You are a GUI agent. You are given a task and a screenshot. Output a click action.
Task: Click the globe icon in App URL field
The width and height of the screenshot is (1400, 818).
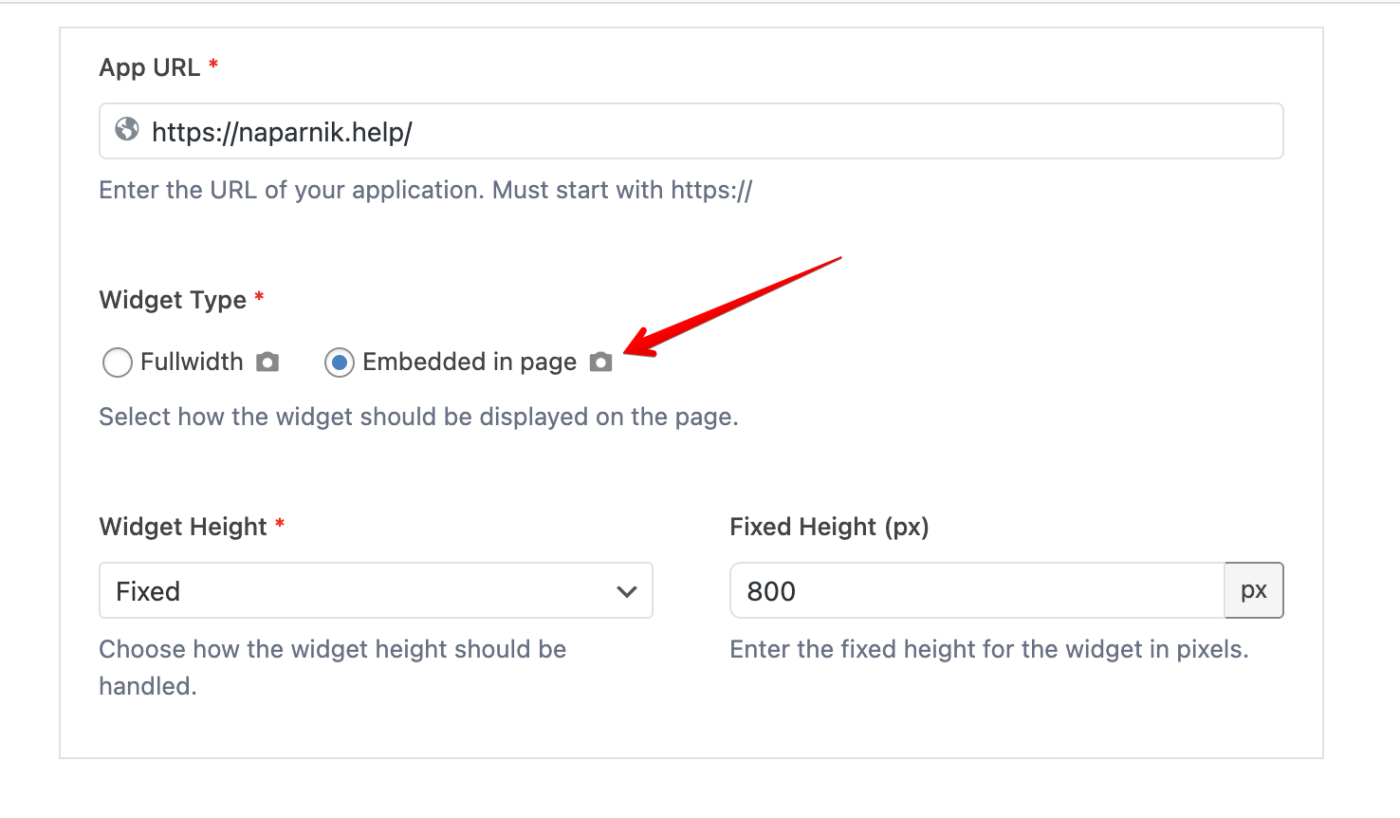click(x=127, y=130)
